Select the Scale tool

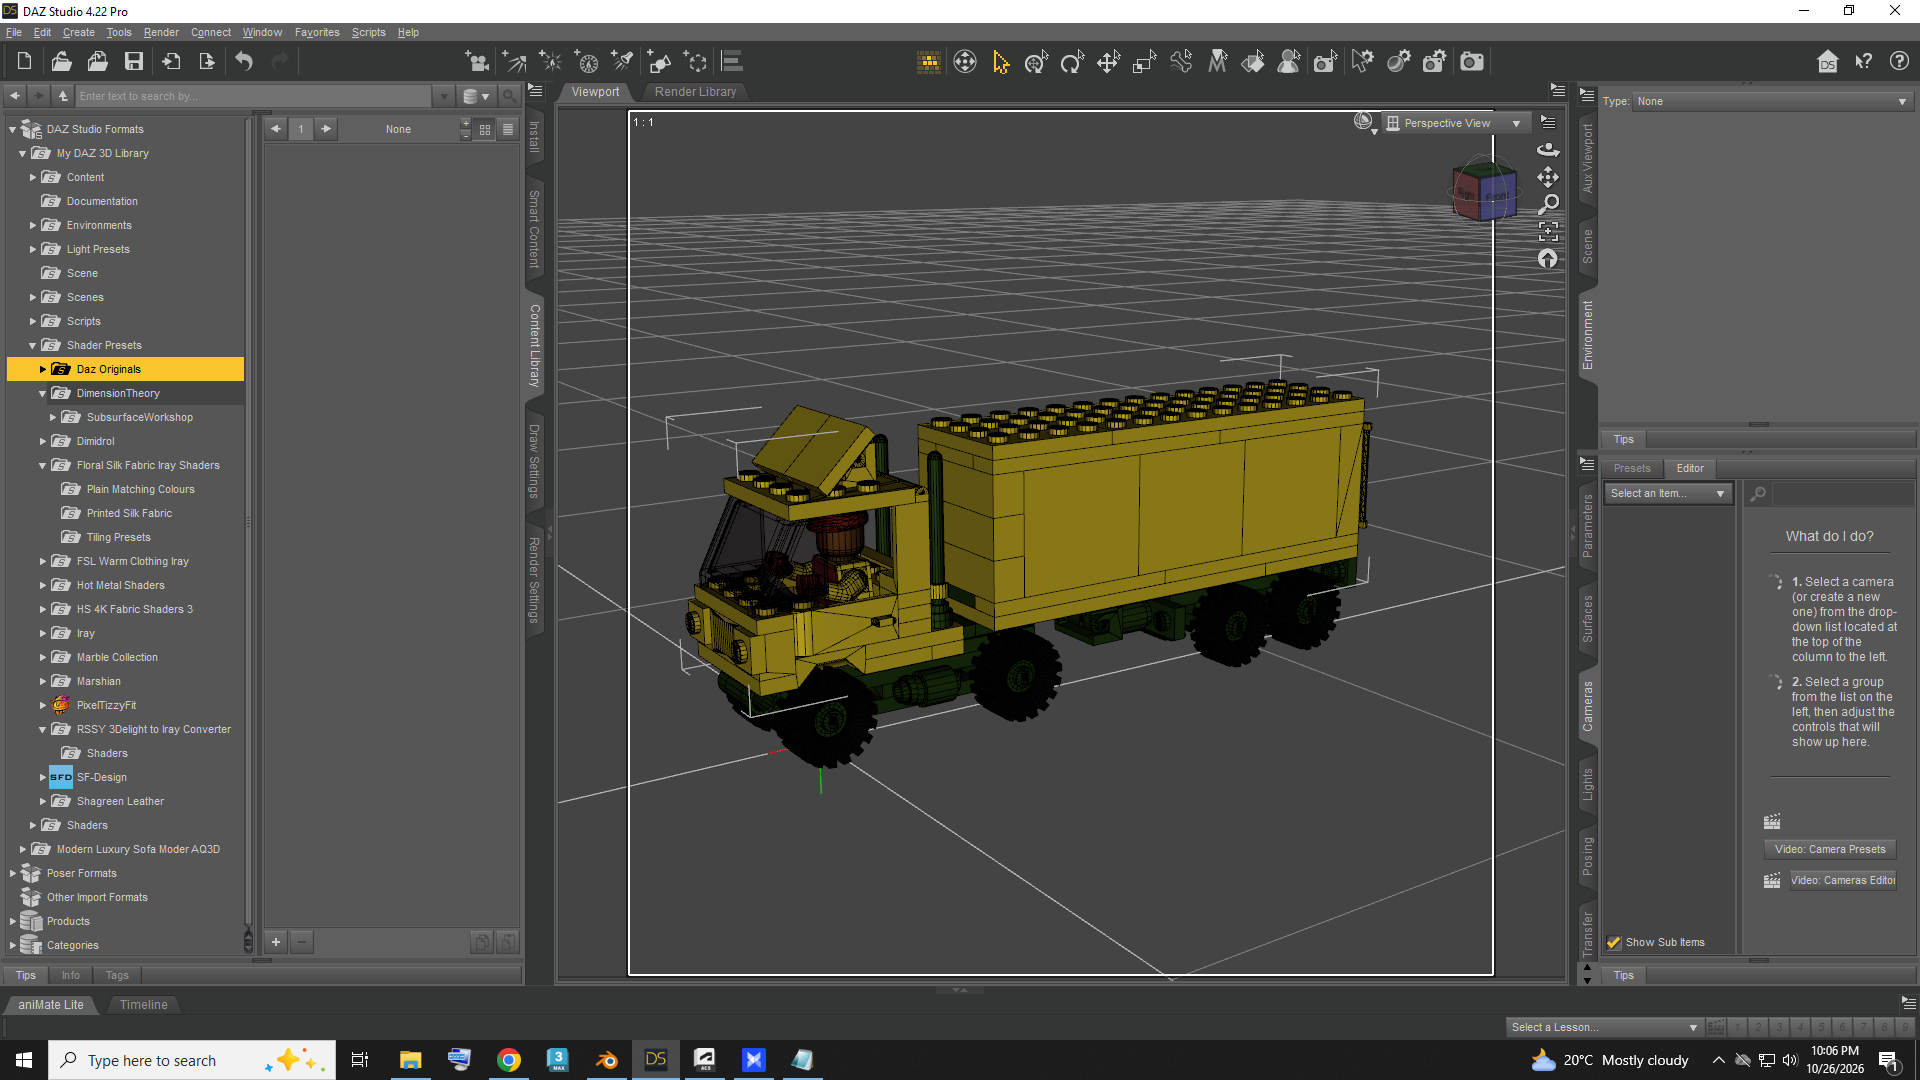pos(1144,62)
